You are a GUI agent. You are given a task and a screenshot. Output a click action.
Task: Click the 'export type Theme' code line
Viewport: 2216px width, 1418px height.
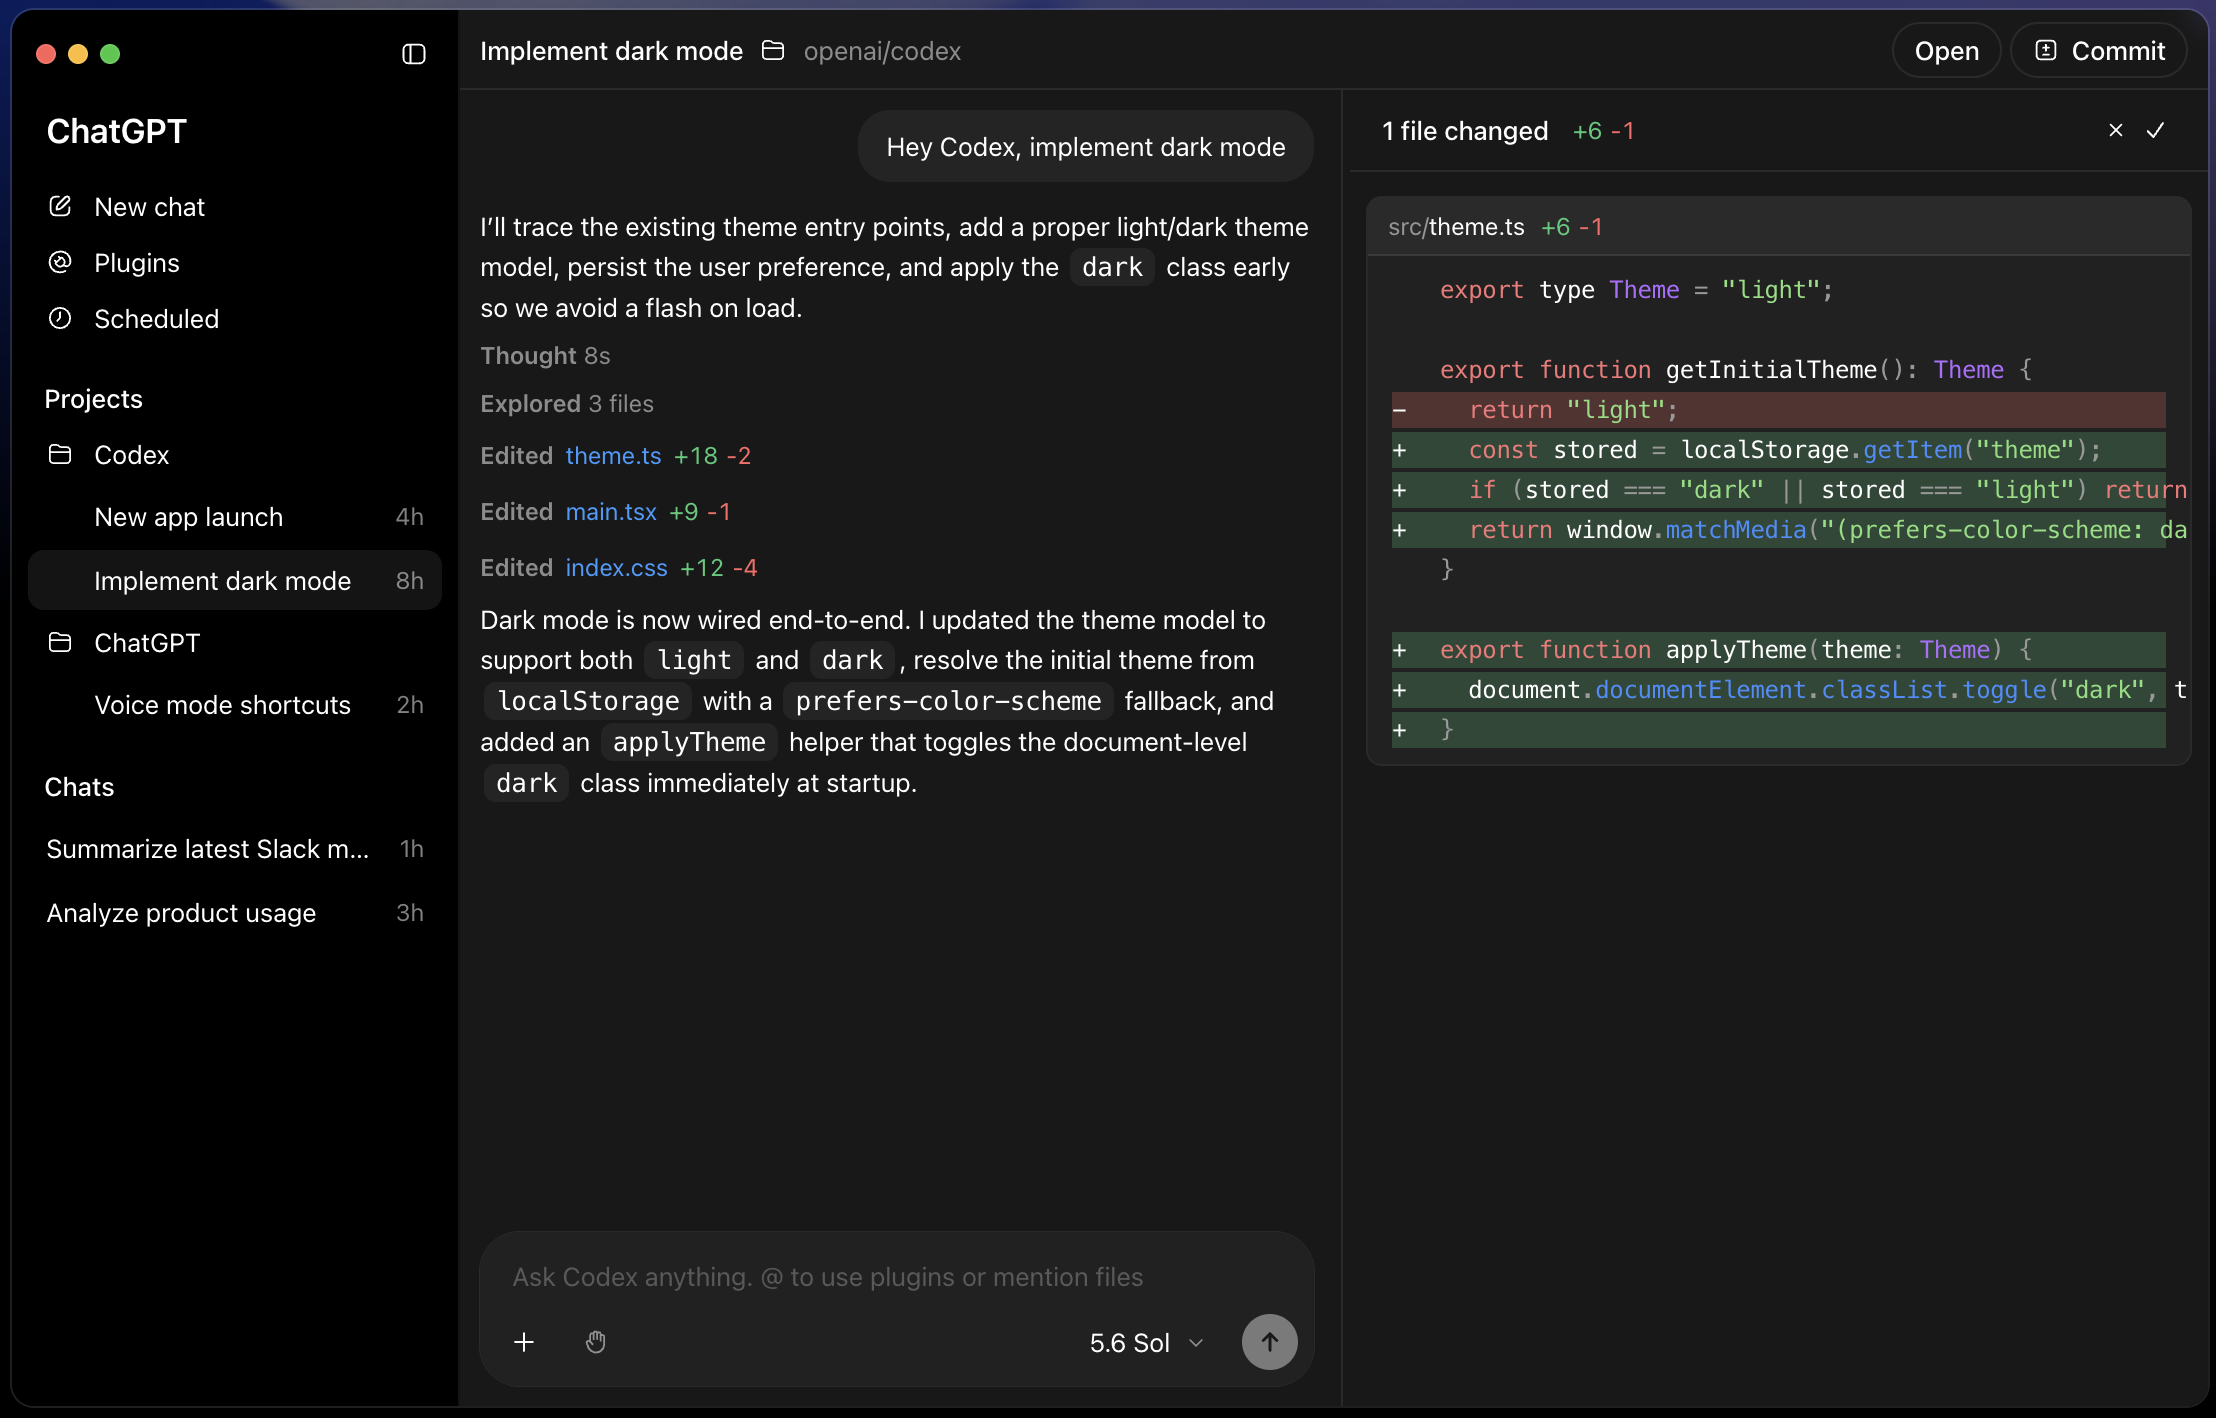point(1636,290)
